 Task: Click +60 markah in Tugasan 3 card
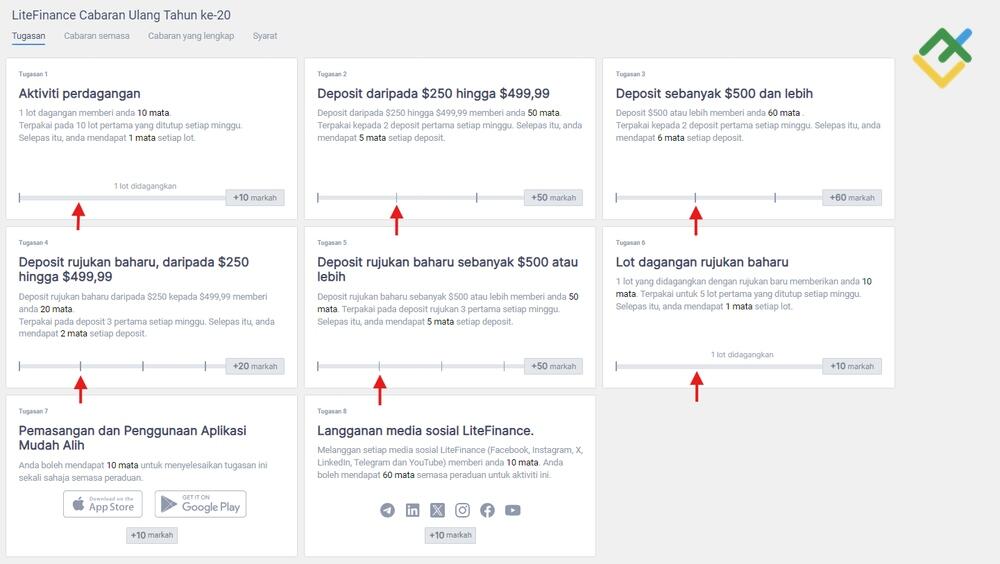click(851, 198)
